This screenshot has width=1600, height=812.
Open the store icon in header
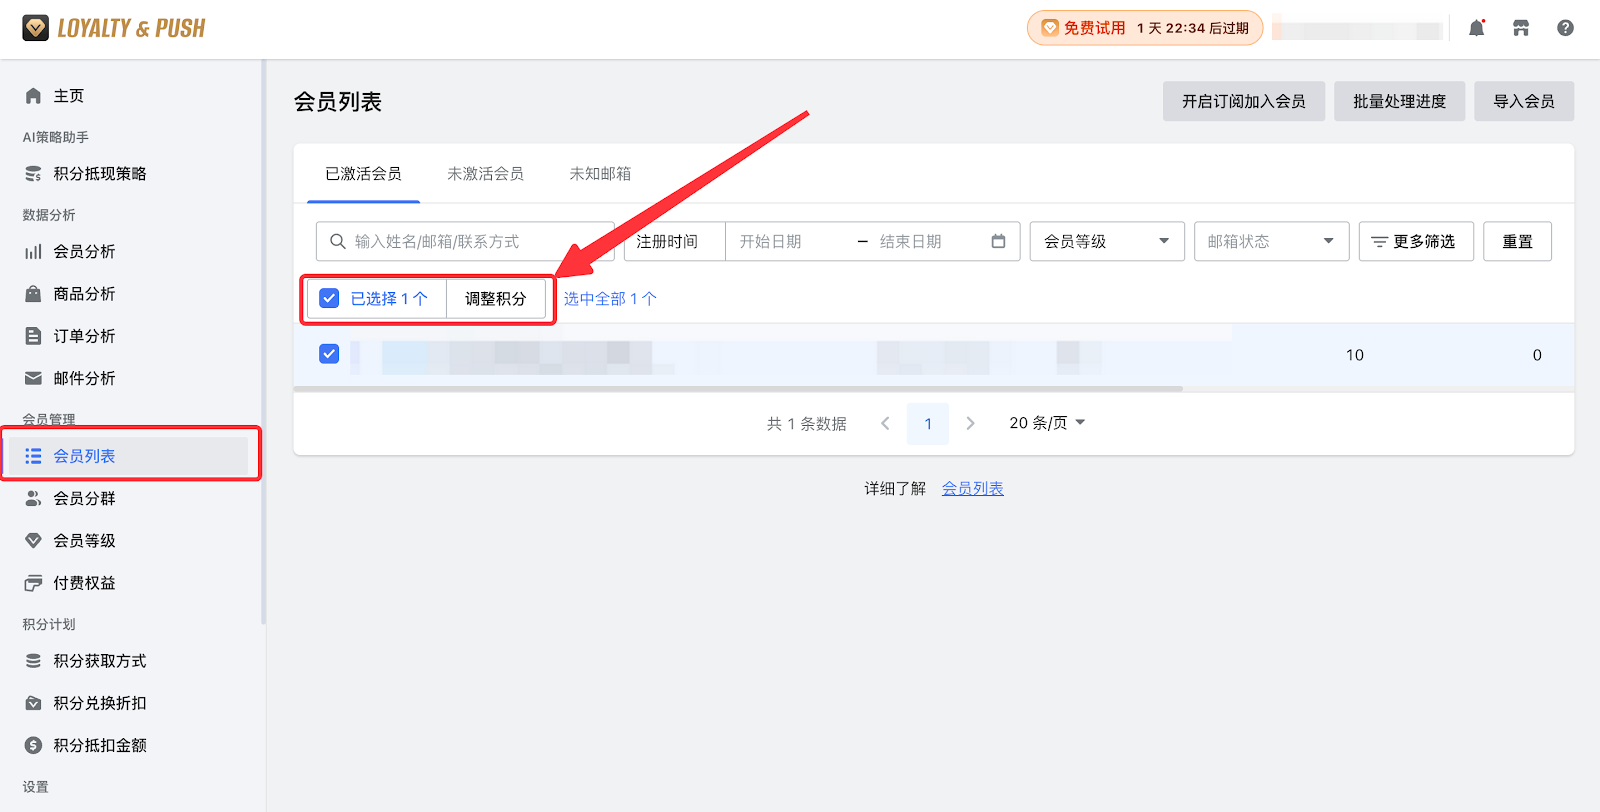1521,28
